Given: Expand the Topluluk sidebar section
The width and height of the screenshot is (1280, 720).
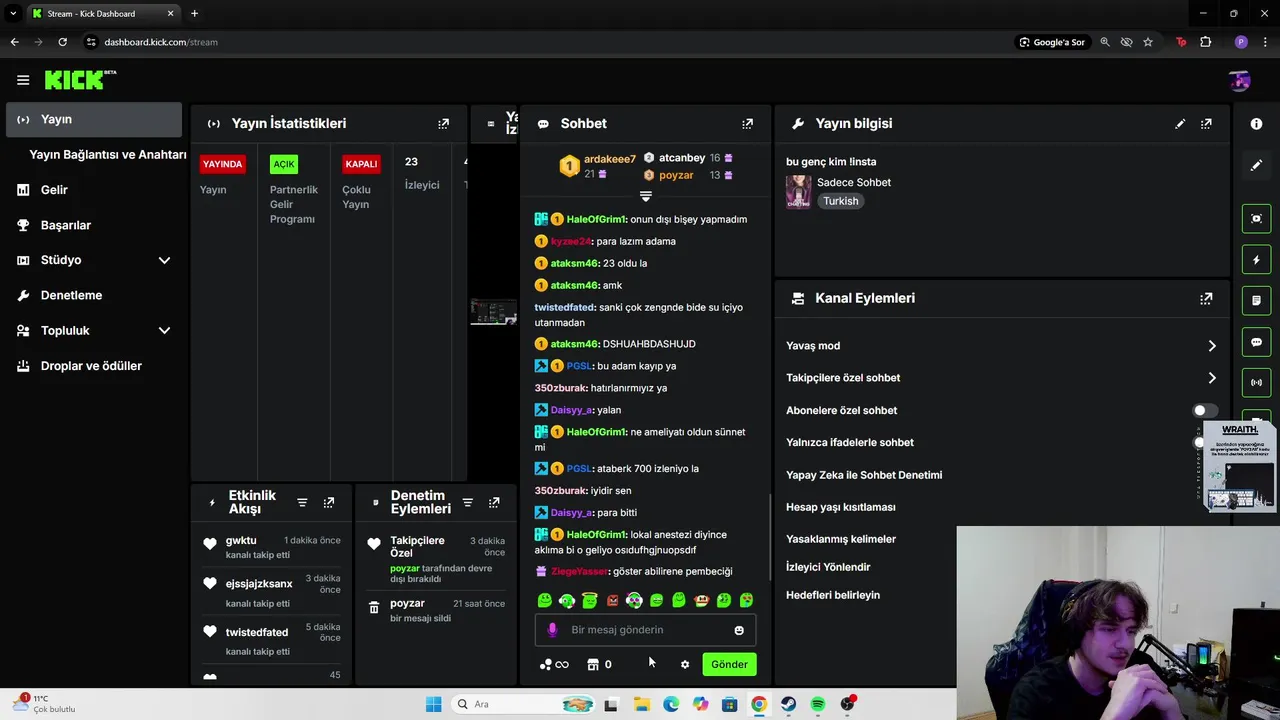Looking at the screenshot, I should (164, 330).
